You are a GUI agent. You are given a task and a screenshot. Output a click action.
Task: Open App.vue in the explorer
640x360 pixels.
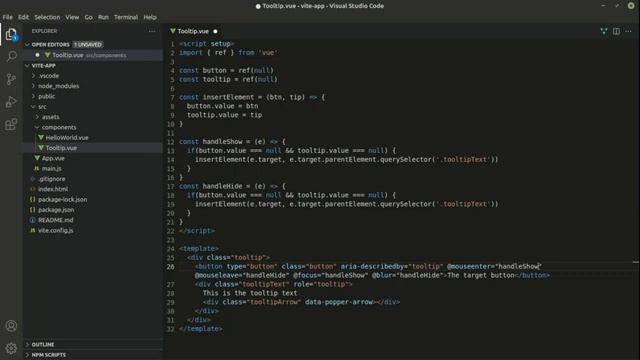click(x=53, y=158)
